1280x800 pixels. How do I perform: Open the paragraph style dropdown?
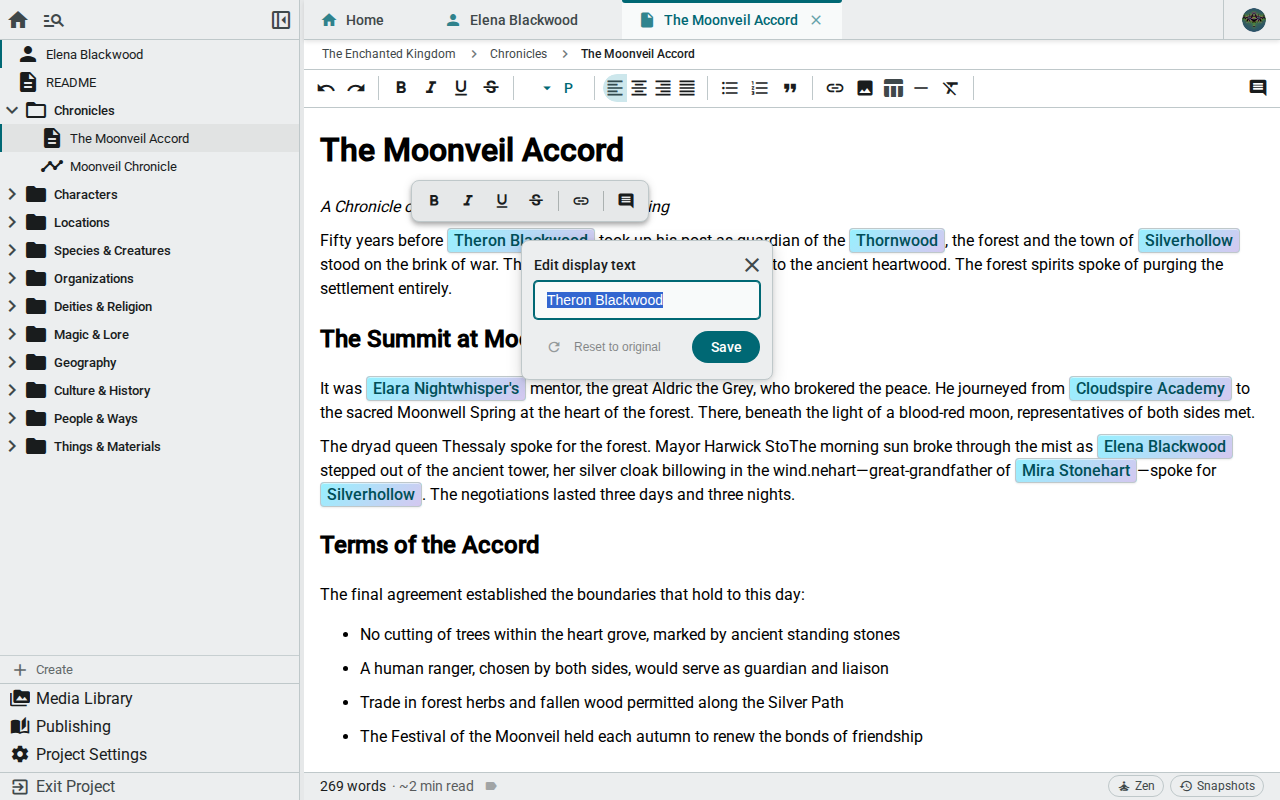coord(557,88)
